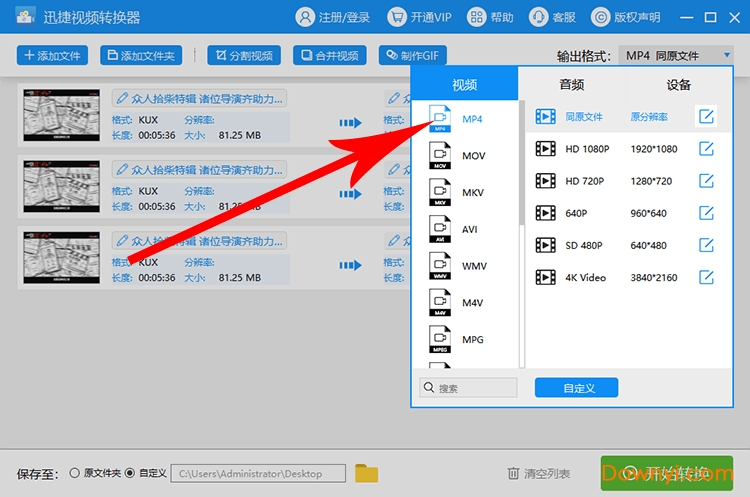Edit the SD 480P preset settings
The width and height of the screenshot is (750, 497).
pos(706,245)
